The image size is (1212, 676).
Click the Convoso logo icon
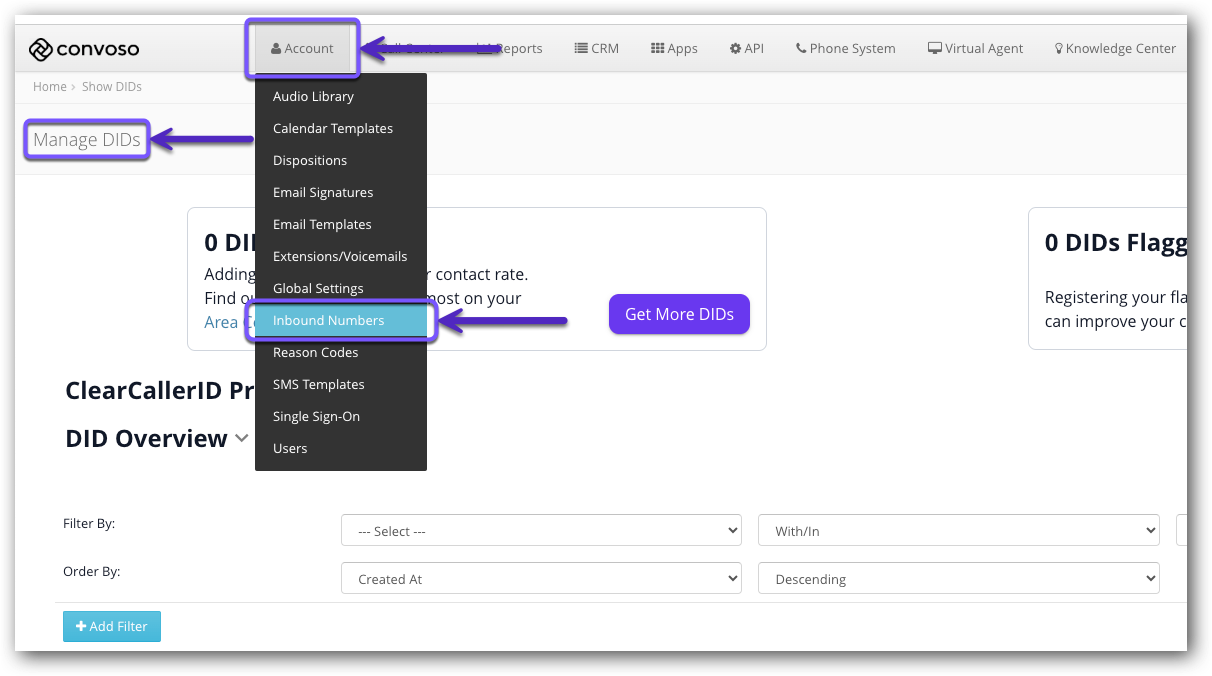coord(41,49)
